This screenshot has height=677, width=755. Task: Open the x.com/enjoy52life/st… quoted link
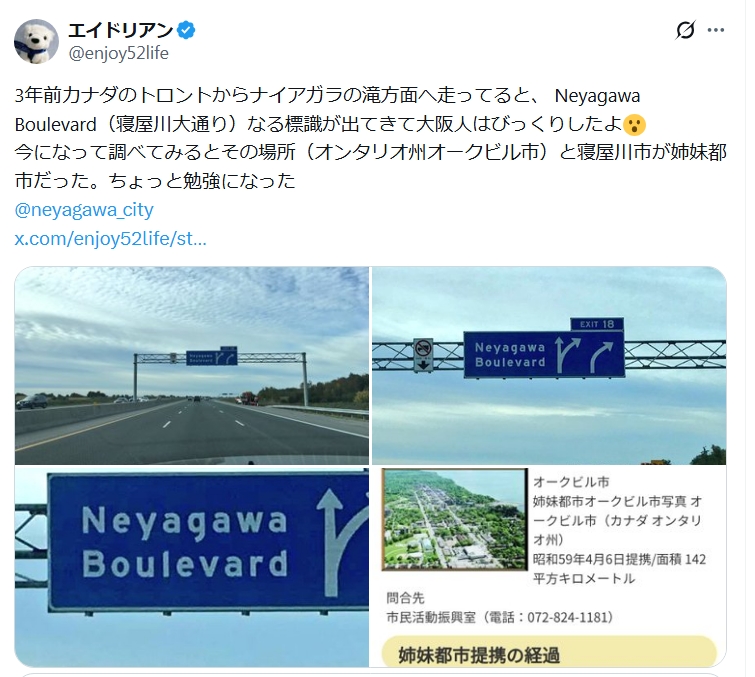click(111, 238)
